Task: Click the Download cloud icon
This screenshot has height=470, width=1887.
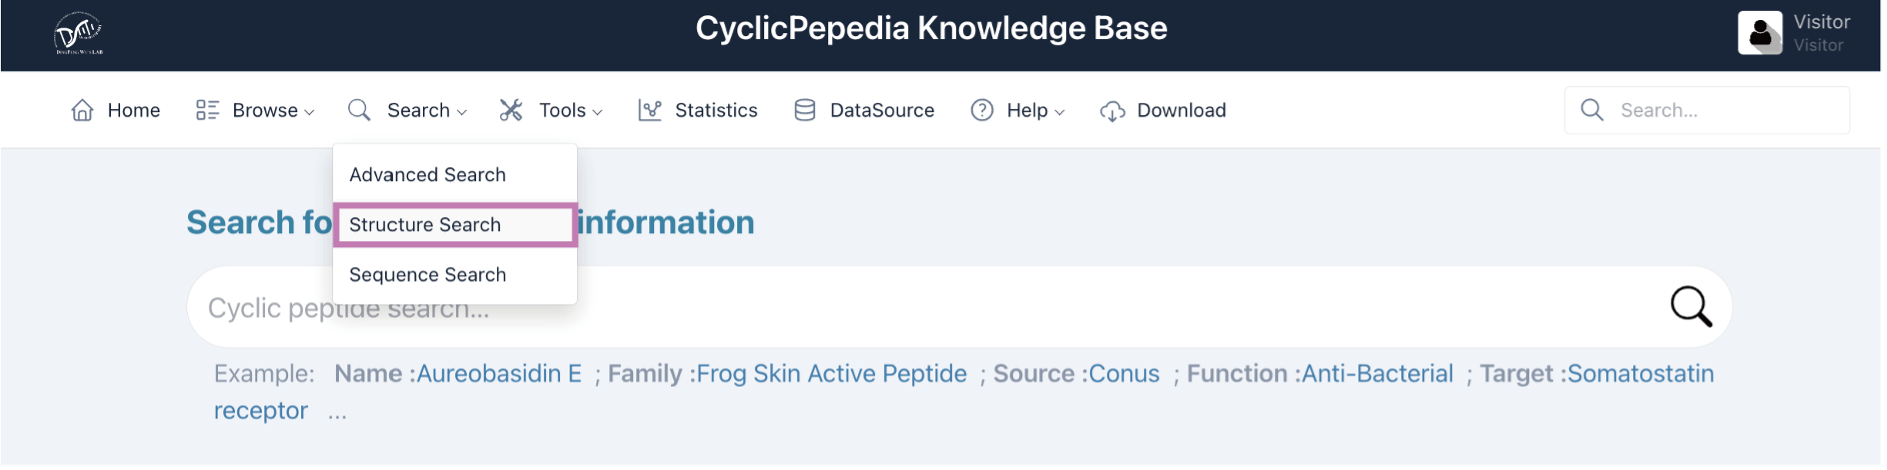Action: tap(1113, 111)
